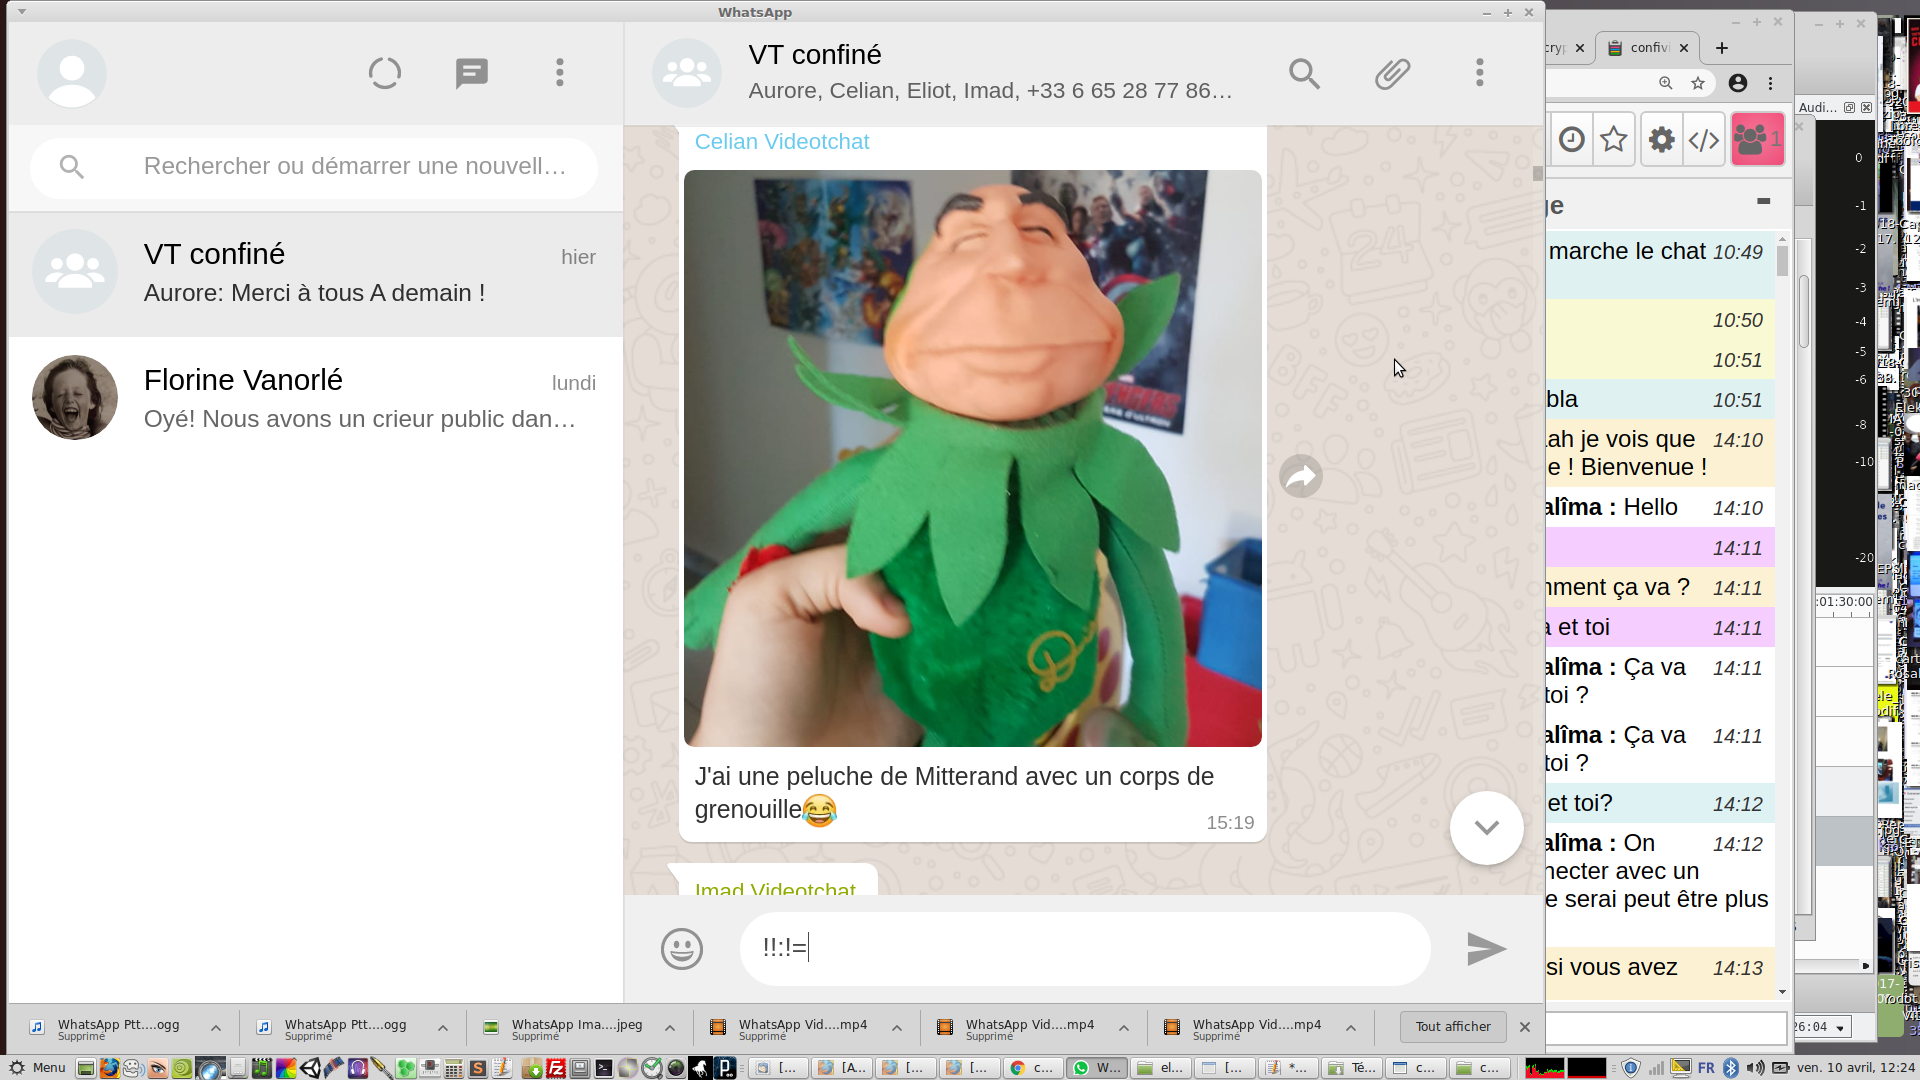This screenshot has width=1920, height=1080.
Task: Send the typed message
Action: click(1486, 948)
